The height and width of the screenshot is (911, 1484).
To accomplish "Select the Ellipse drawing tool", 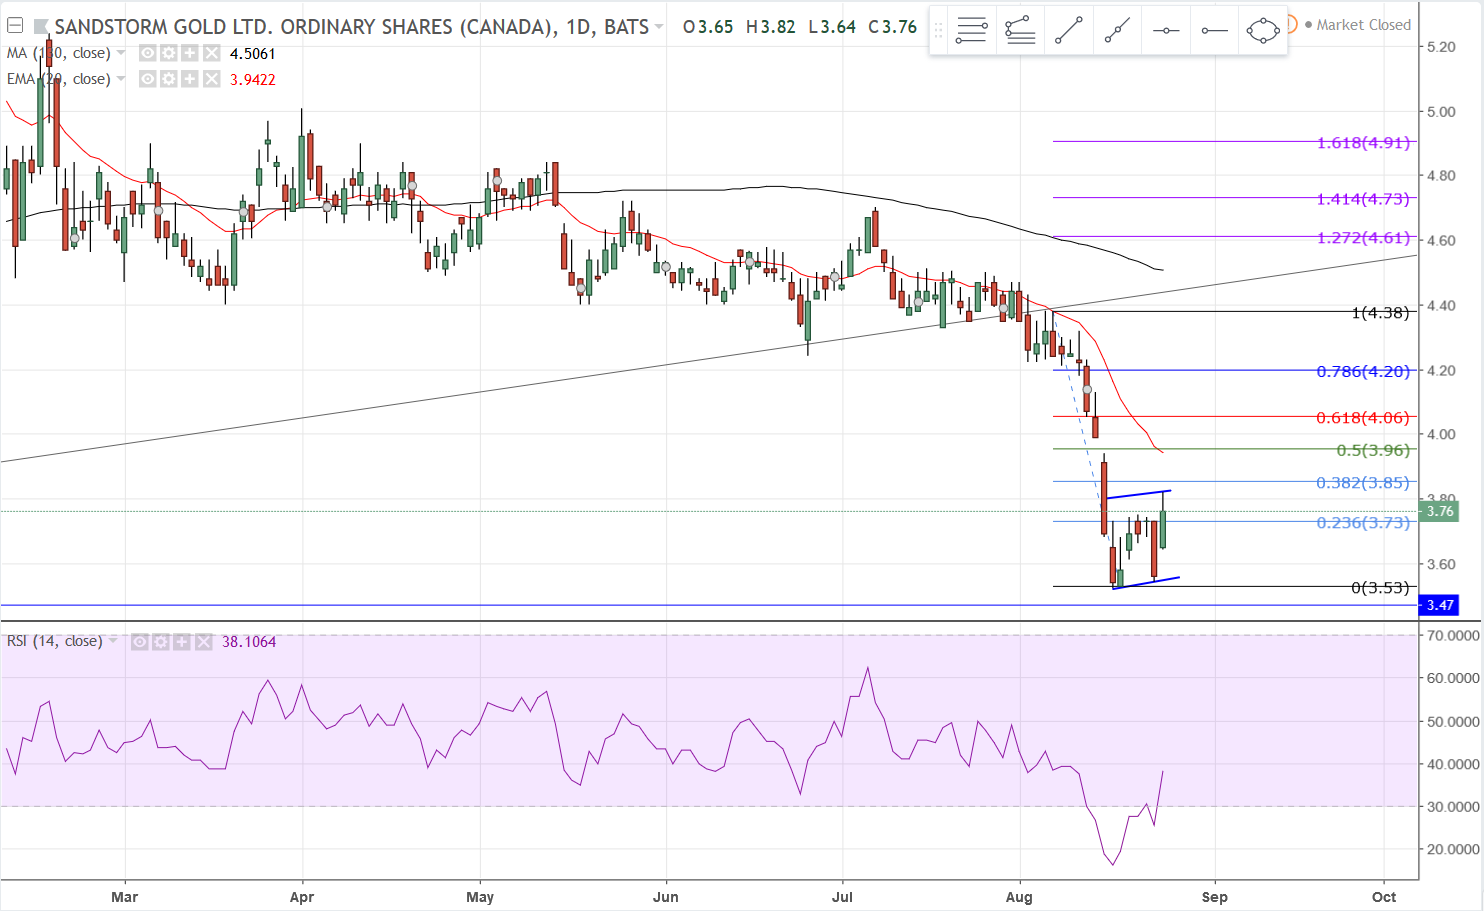I will click(1263, 31).
